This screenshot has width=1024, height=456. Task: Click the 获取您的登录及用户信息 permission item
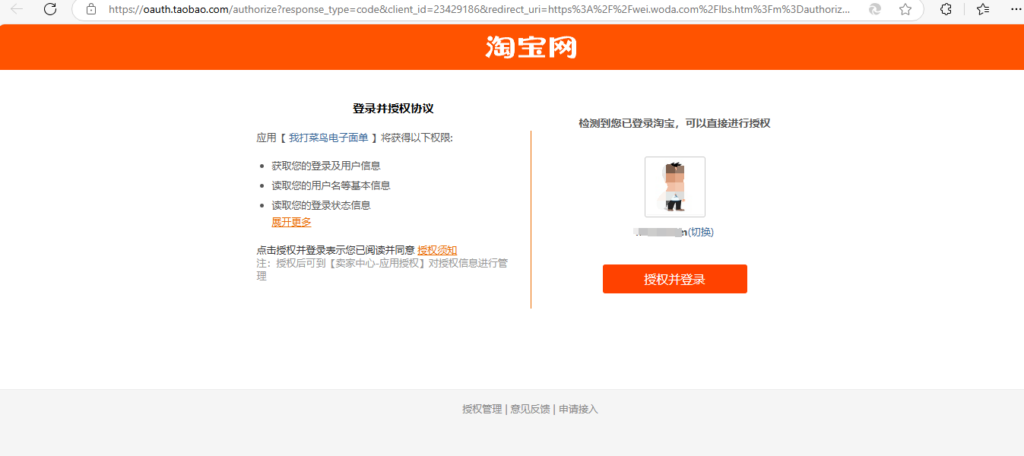[x=326, y=165]
